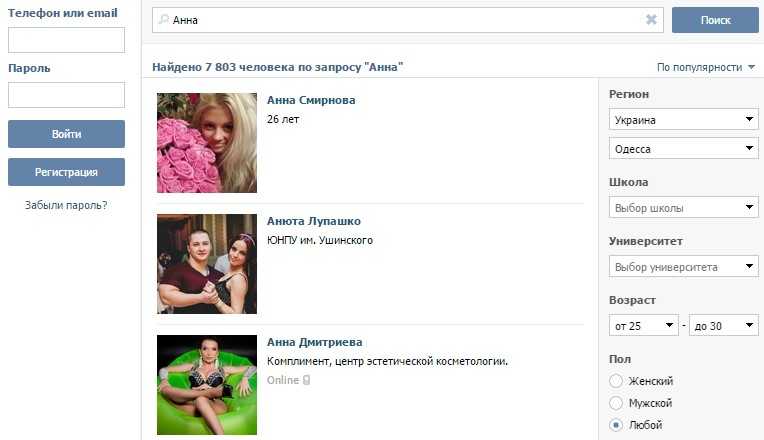This screenshot has width=764, height=440.
Task: Click the mobile icon next to Online
Action: pos(306,380)
